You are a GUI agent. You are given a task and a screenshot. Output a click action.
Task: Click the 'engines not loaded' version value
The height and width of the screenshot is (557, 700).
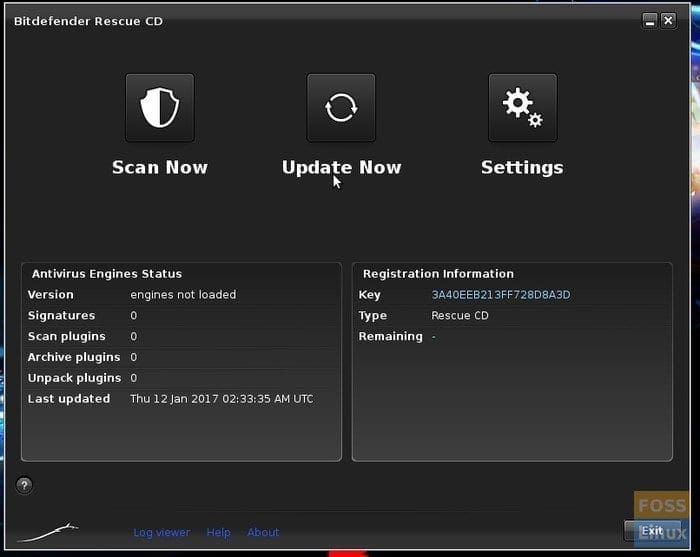point(183,295)
